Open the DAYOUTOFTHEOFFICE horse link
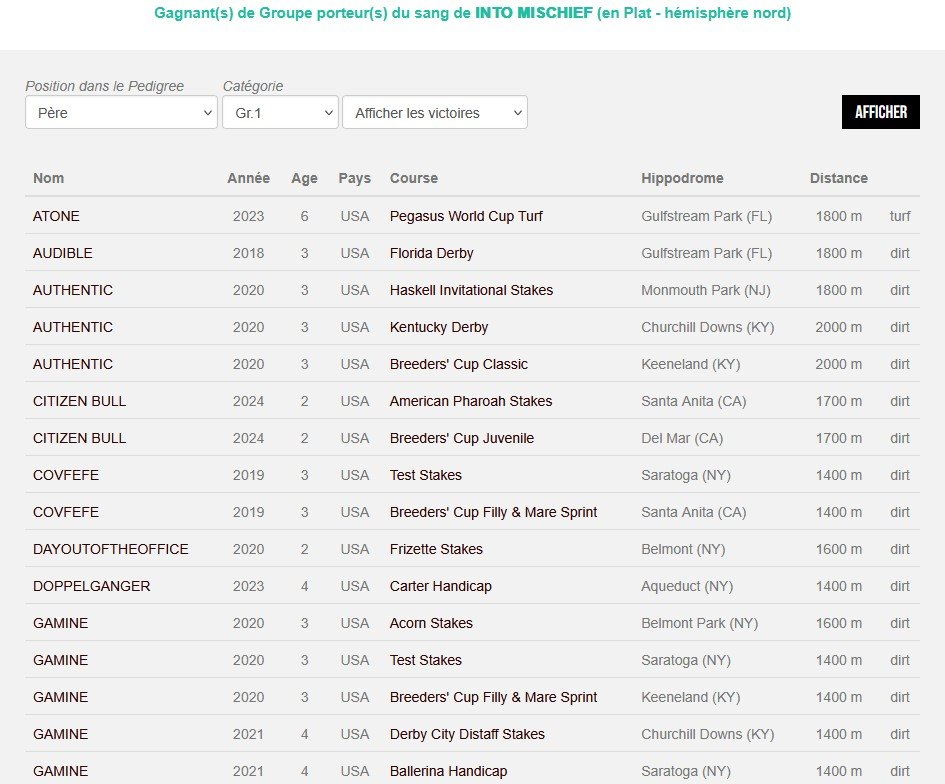Image resolution: width=945 pixels, height=784 pixels. [x=111, y=549]
